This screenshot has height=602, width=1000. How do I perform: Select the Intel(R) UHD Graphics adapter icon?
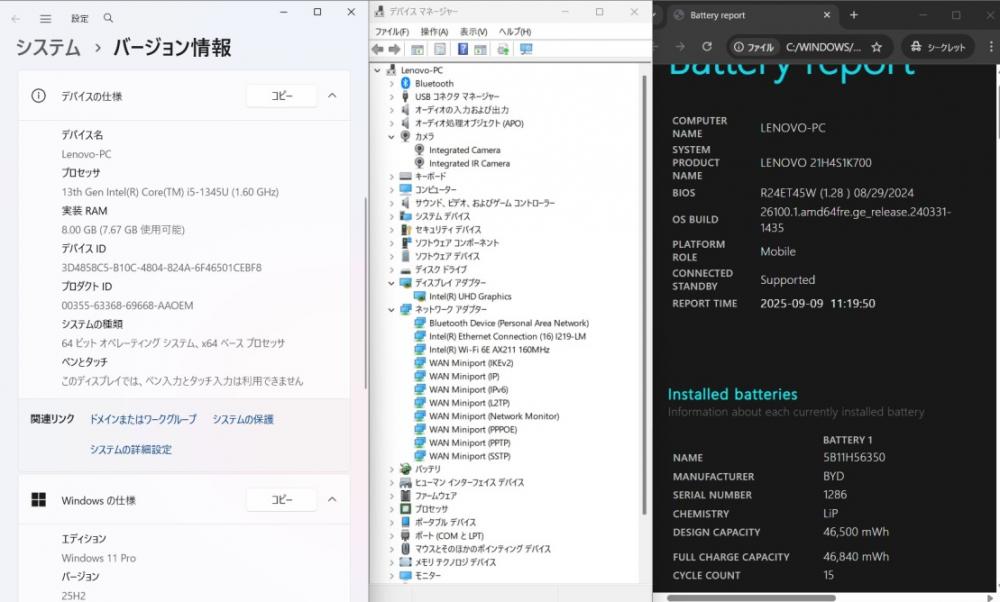coord(420,297)
